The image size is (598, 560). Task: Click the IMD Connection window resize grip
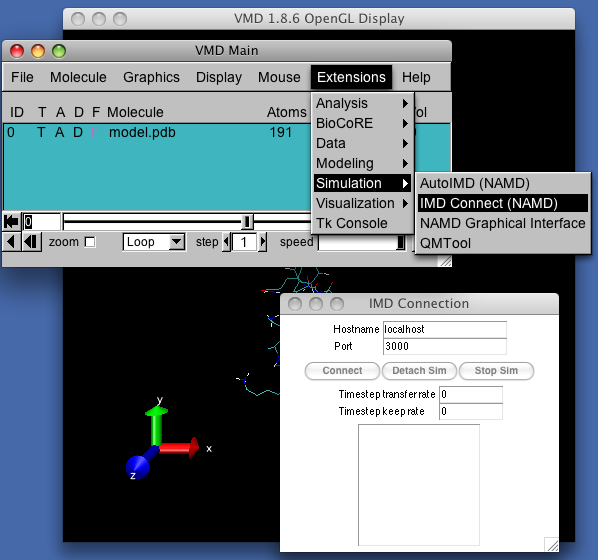(x=551, y=544)
